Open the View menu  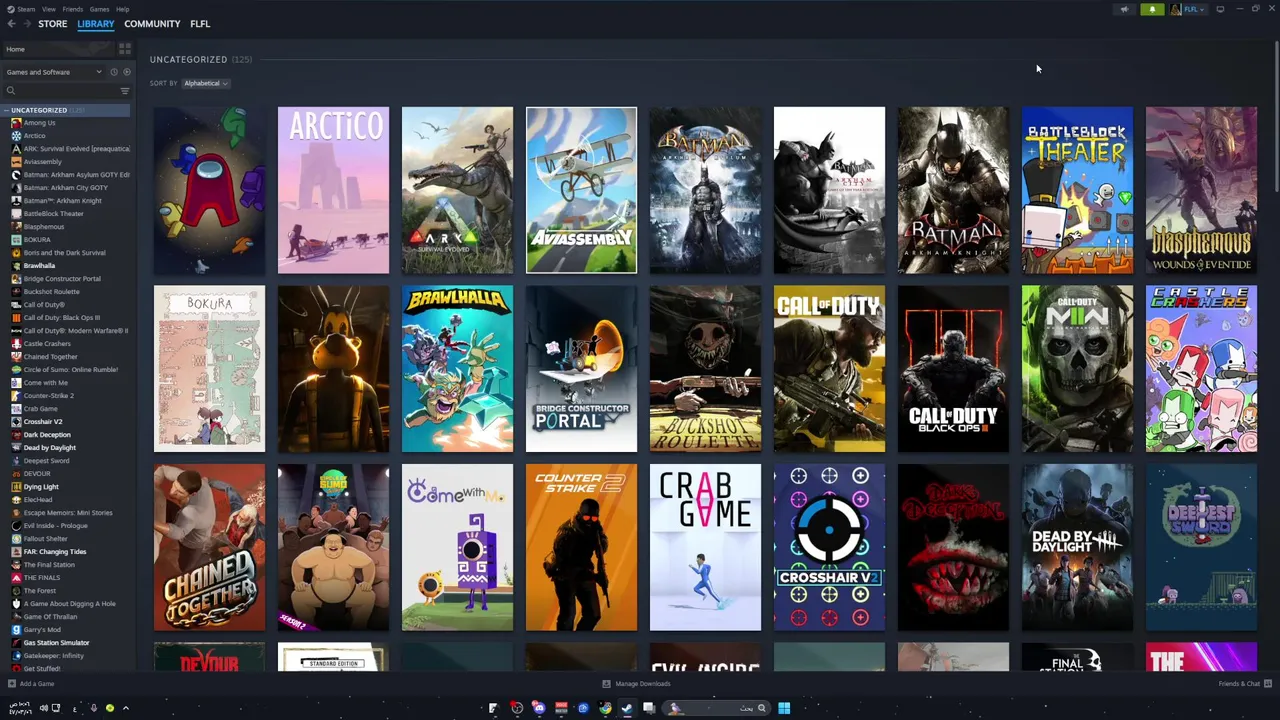pyautogui.click(x=49, y=9)
